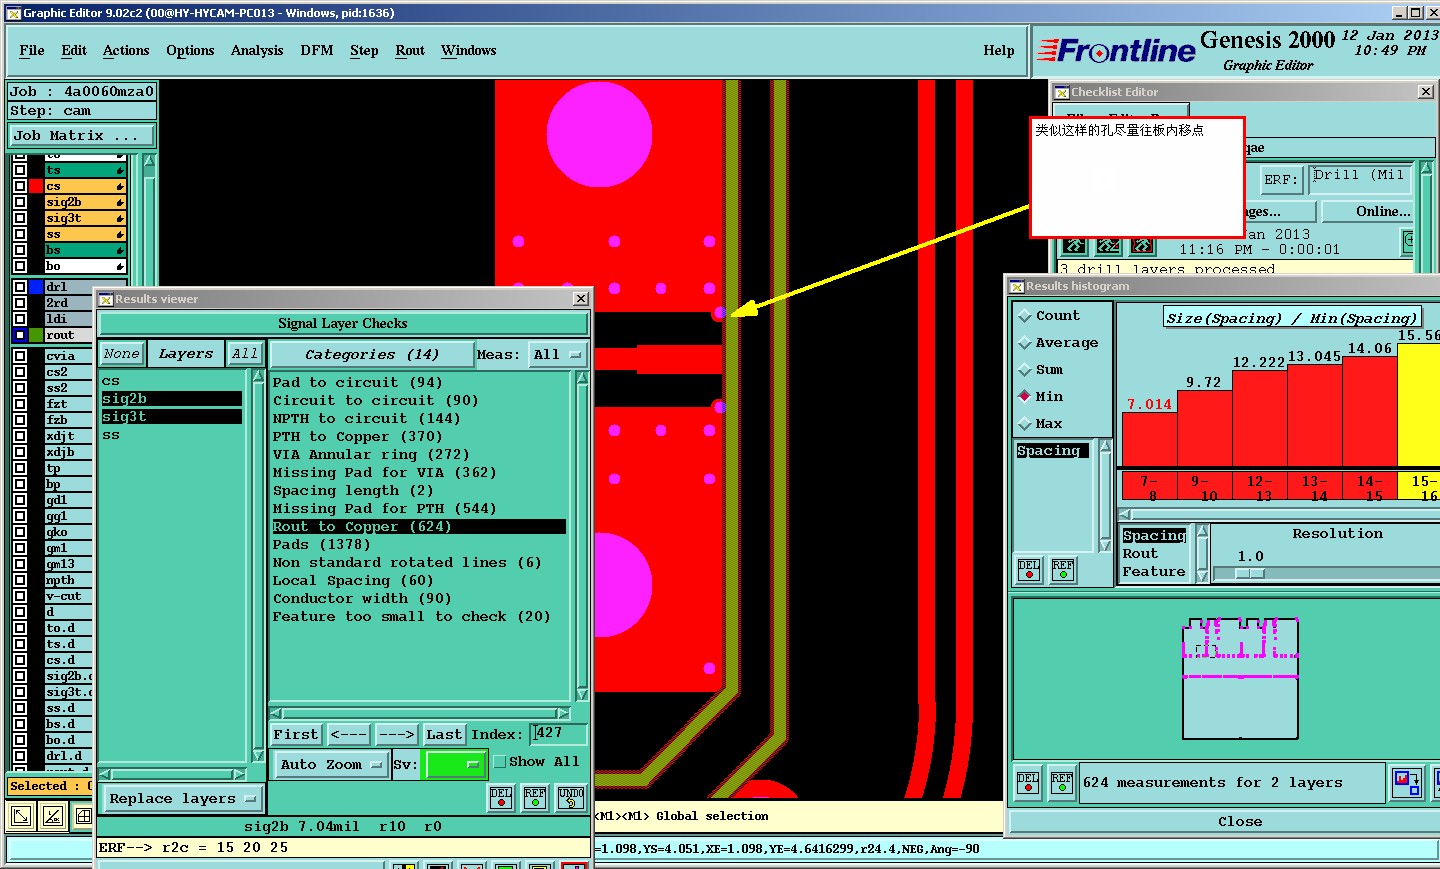Click export icon right of 624 measurements
Viewport: 1440px width, 869px height.
pyautogui.click(x=1407, y=782)
